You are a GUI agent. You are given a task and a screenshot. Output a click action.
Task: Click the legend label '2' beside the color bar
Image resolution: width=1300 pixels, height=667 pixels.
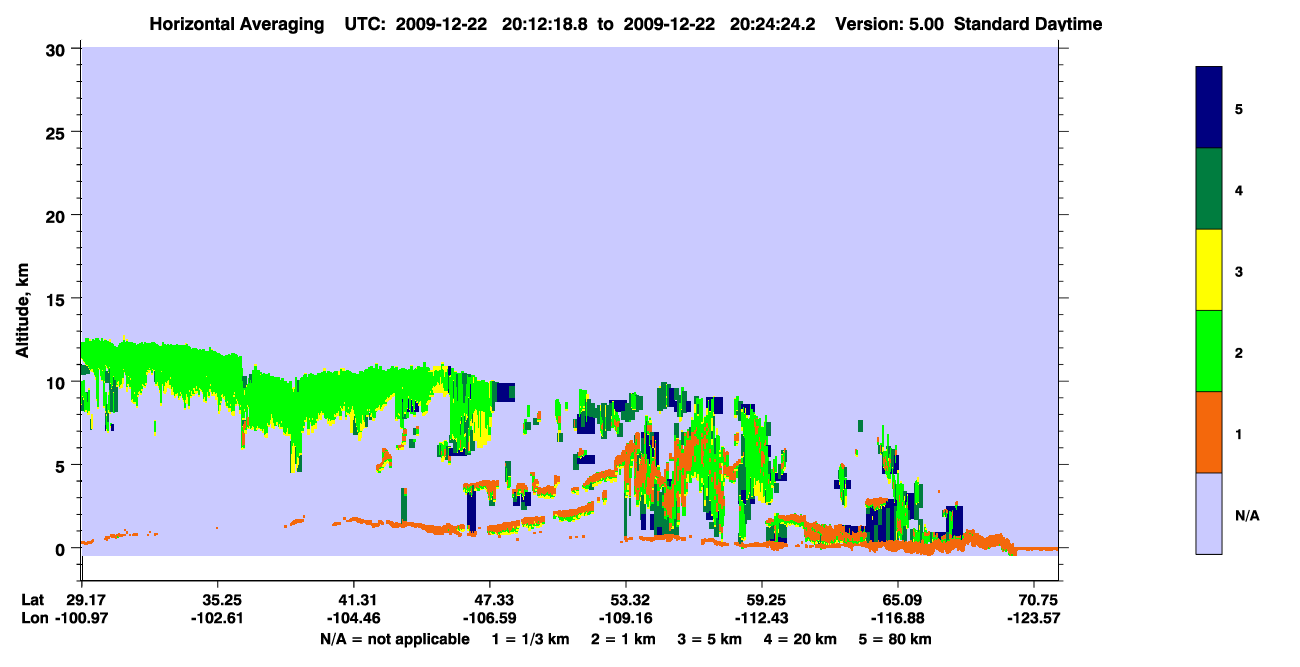tap(1239, 352)
